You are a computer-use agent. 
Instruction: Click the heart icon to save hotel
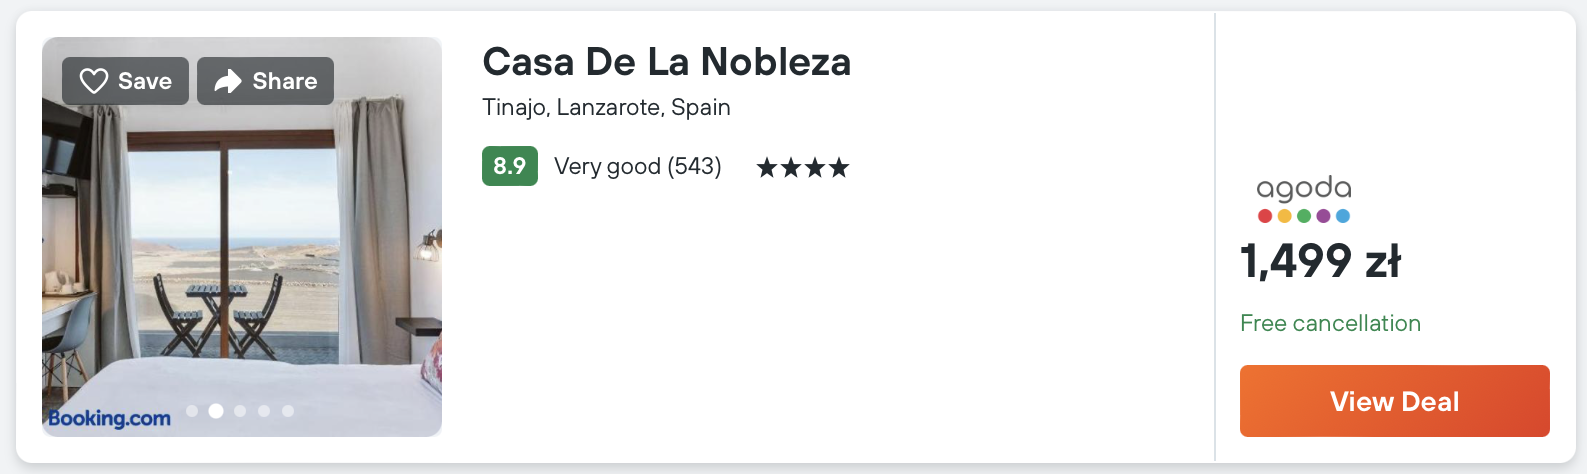[93, 81]
